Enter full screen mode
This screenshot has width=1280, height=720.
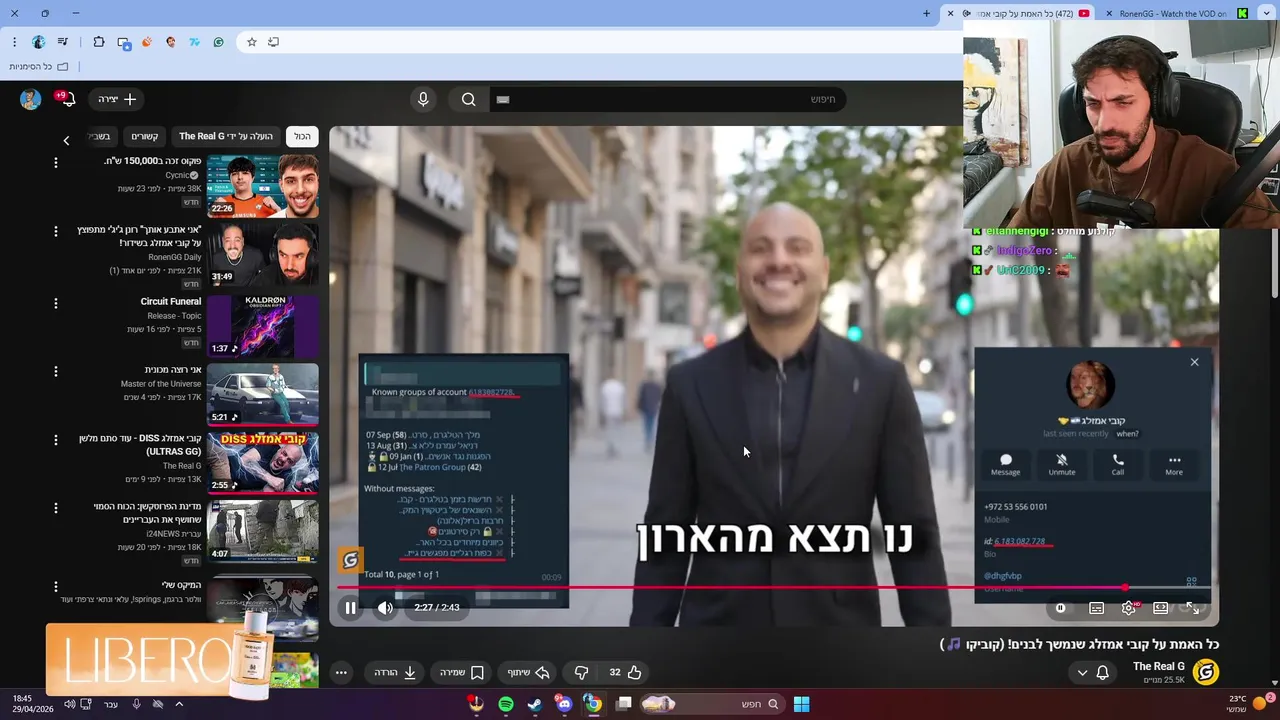pos(1193,608)
